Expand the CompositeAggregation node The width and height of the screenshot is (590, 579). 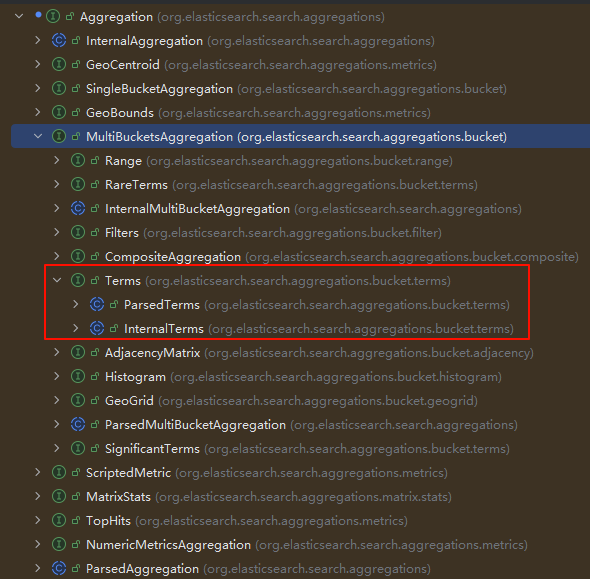[x=57, y=256]
